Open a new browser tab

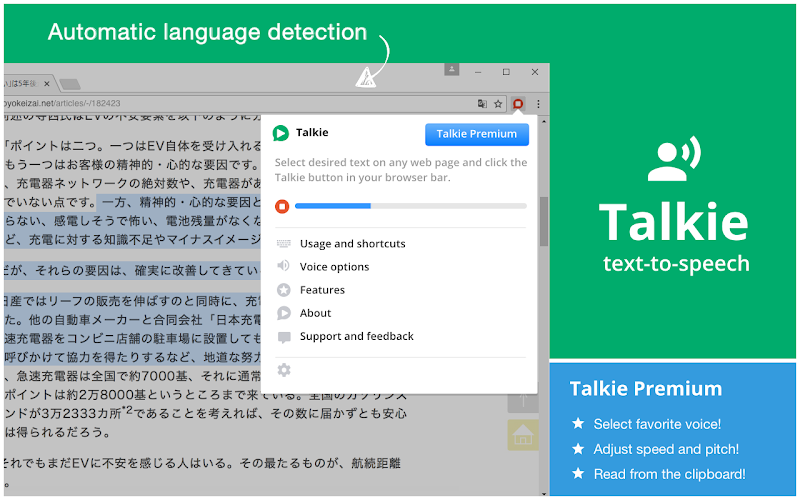coord(70,84)
